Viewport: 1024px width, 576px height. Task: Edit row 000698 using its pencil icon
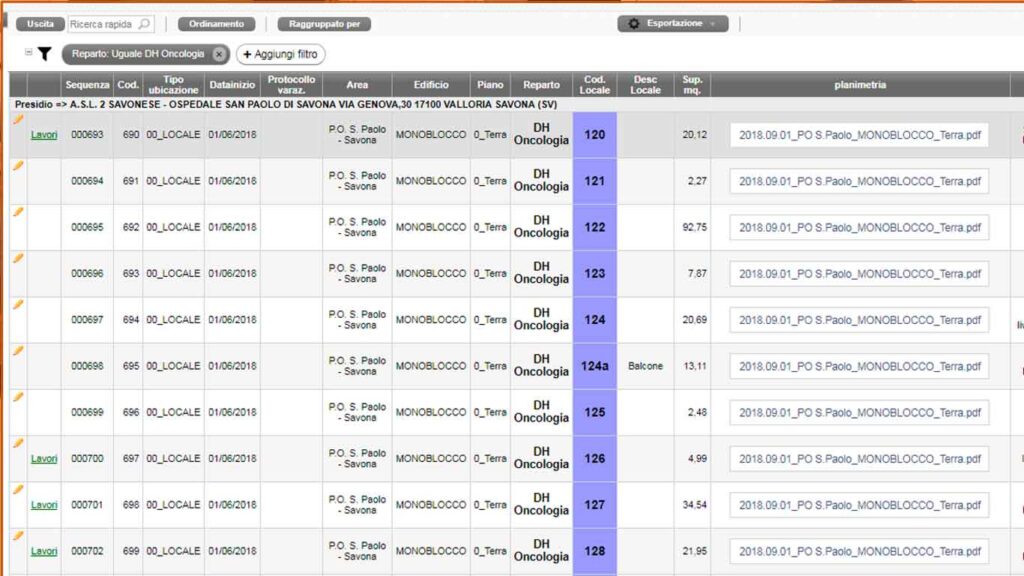pos(18,351)
